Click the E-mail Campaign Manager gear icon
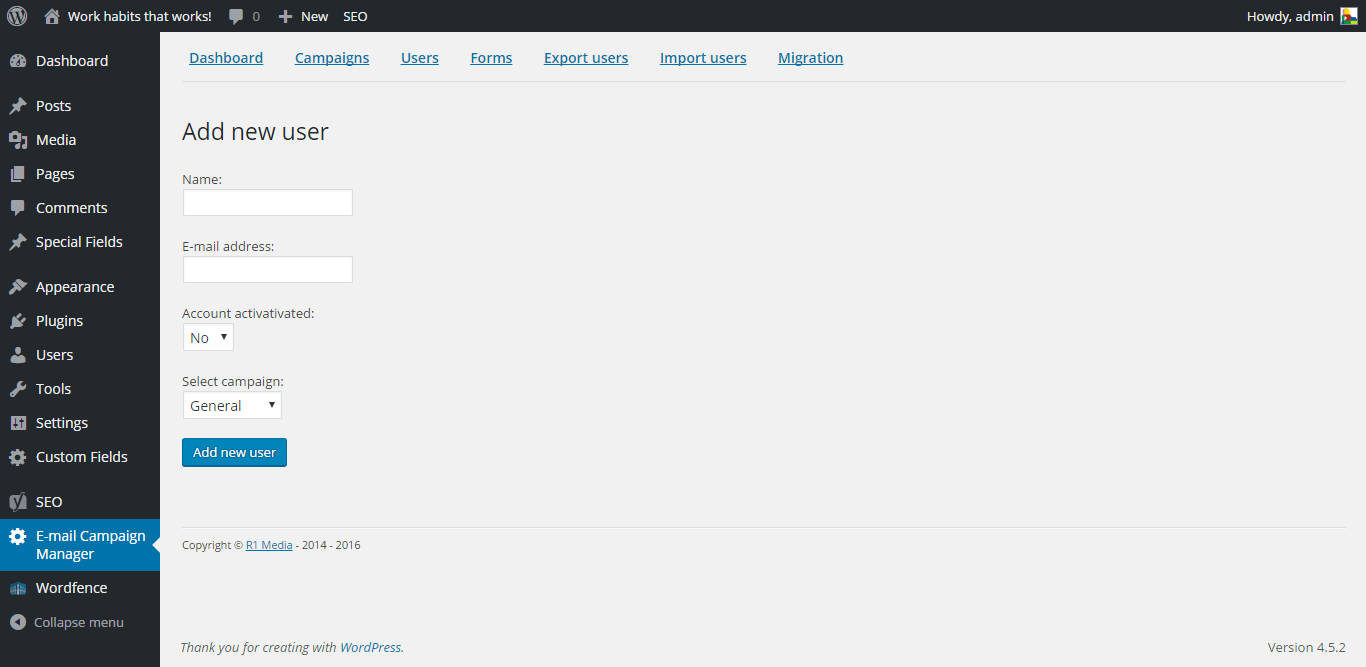The width and height of the screenshot is (1366, 667). click(18, 536)
